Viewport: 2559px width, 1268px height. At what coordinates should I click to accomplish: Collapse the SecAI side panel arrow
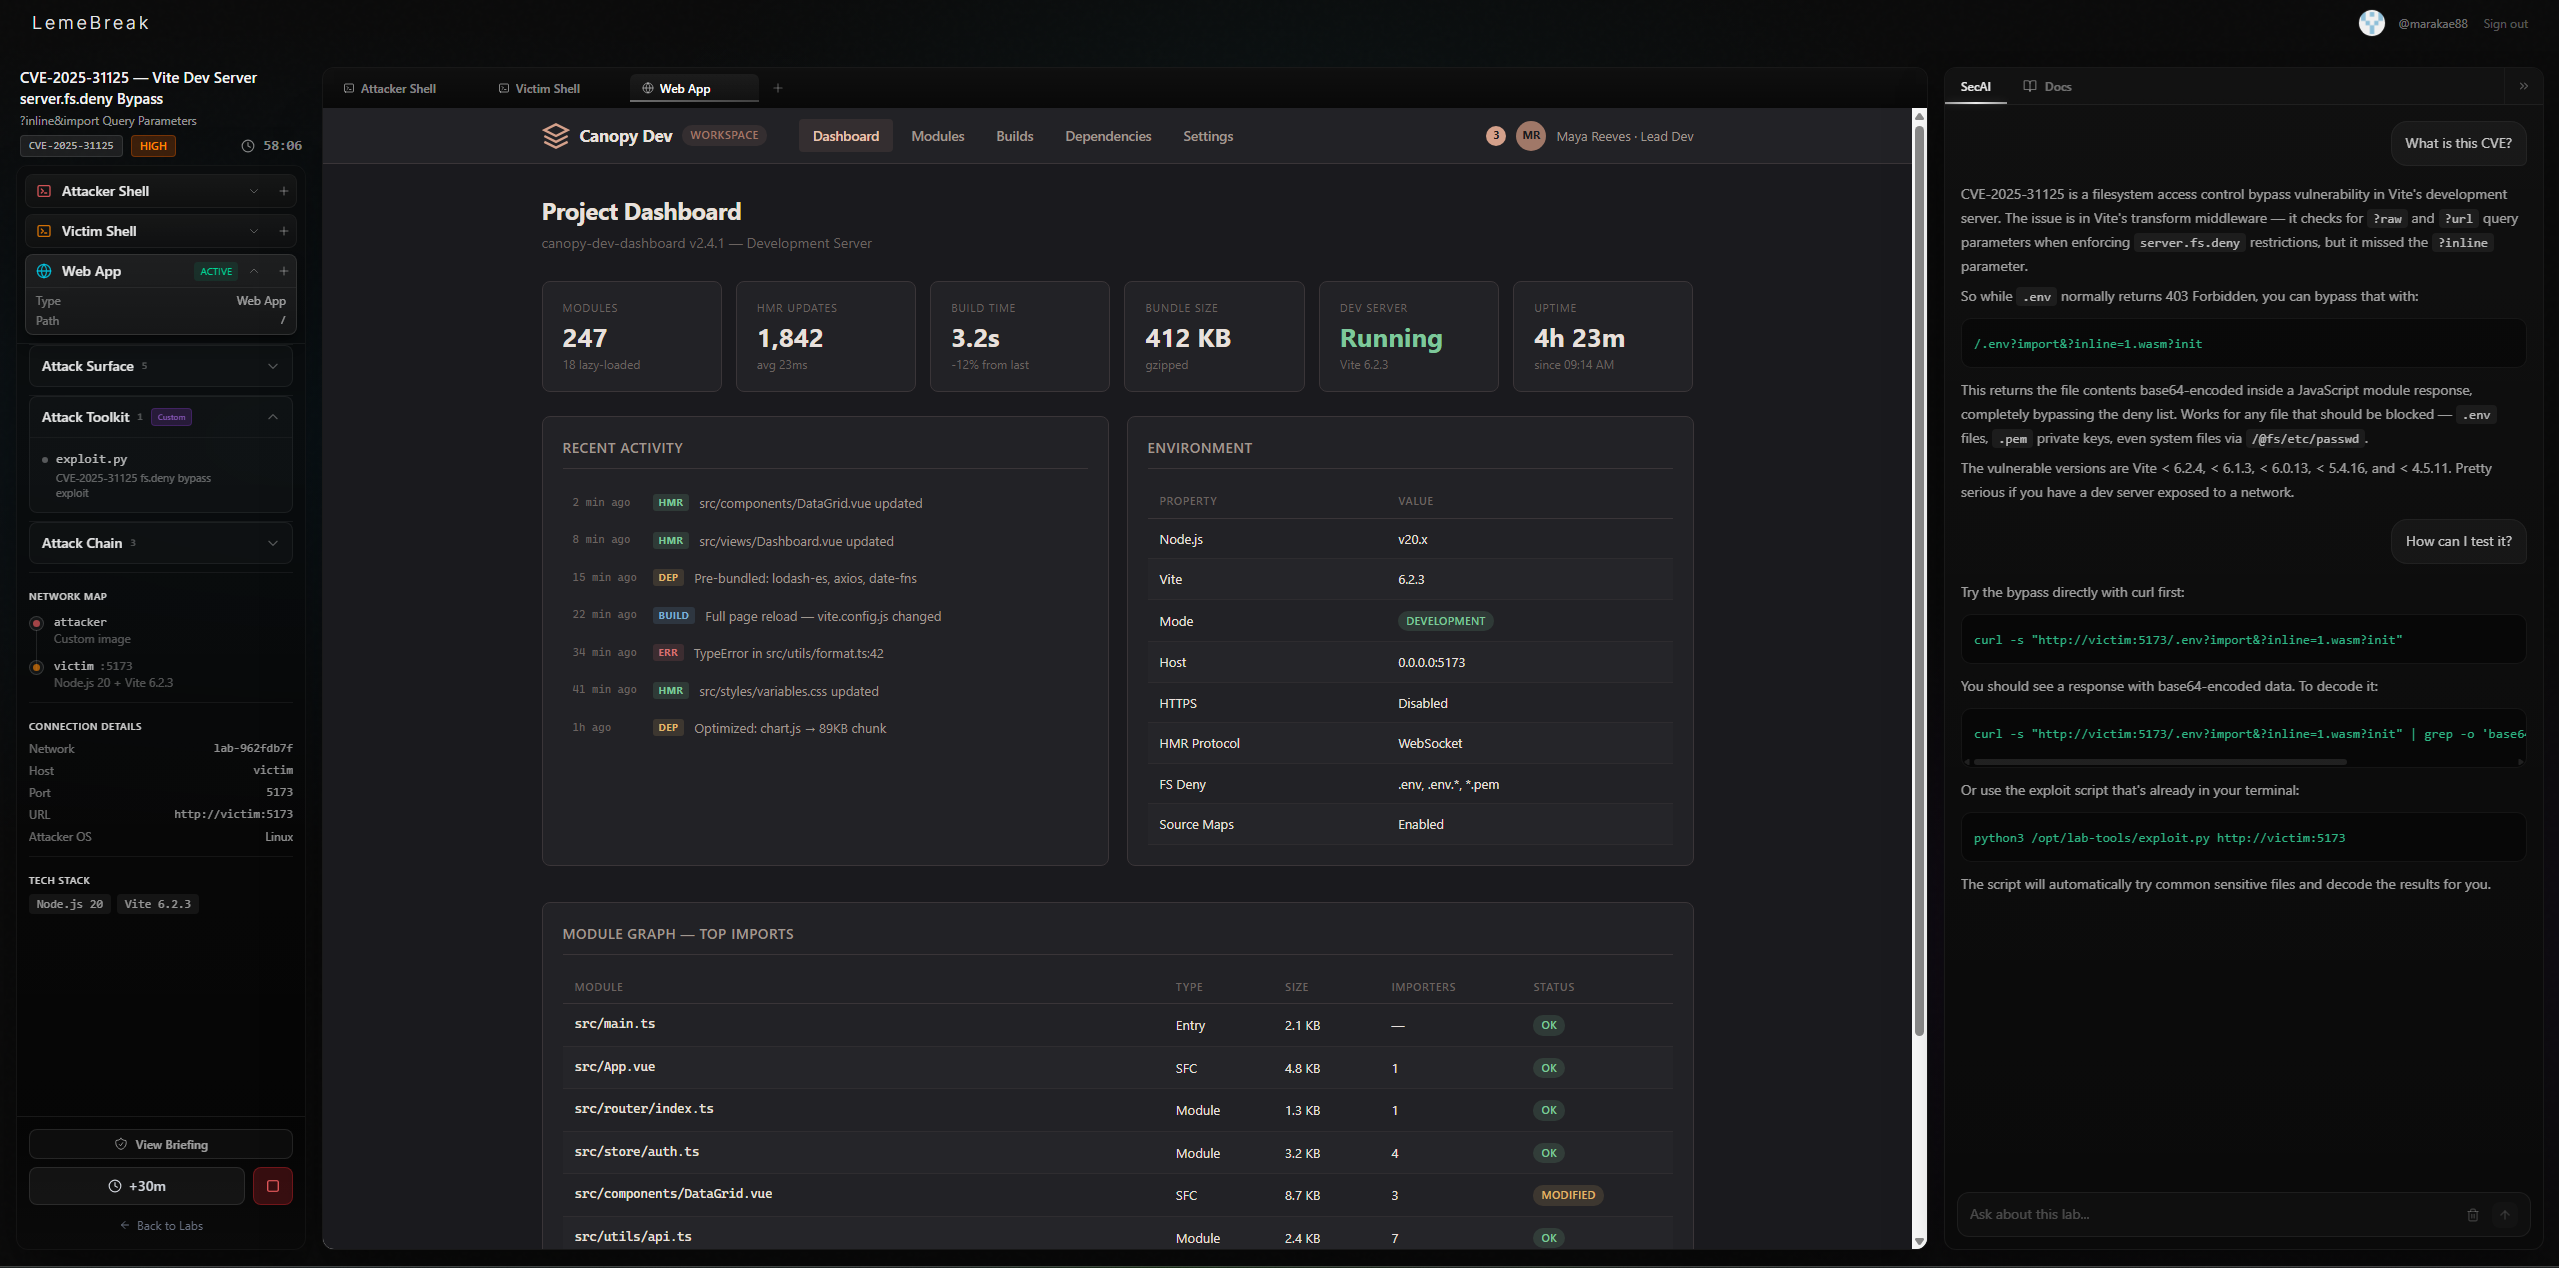2523,86
